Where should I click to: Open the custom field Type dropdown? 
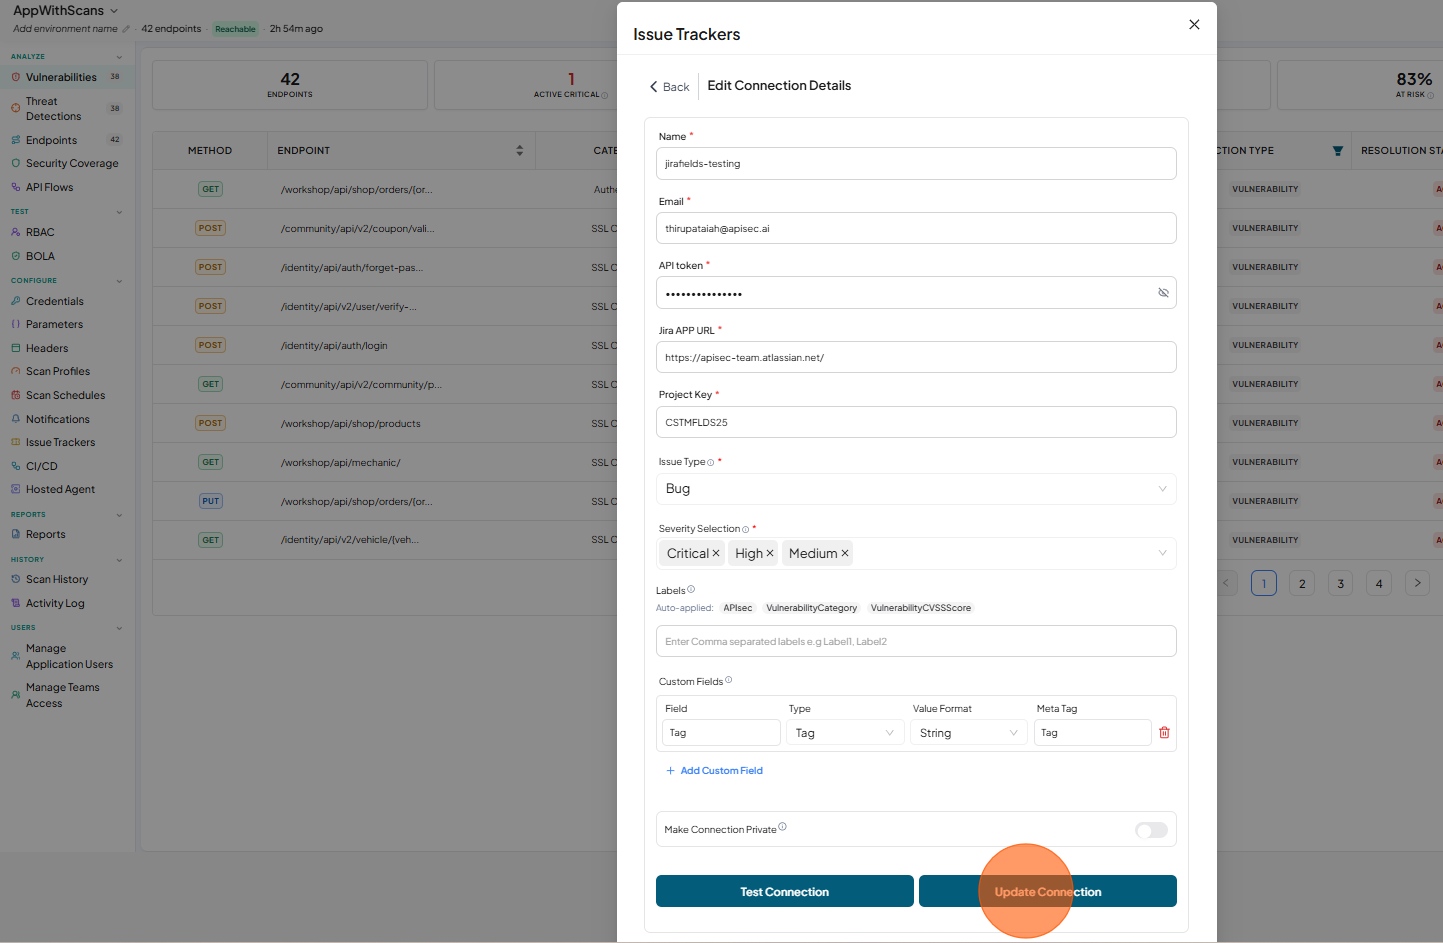pyautogui.click(x=845, y=733)
